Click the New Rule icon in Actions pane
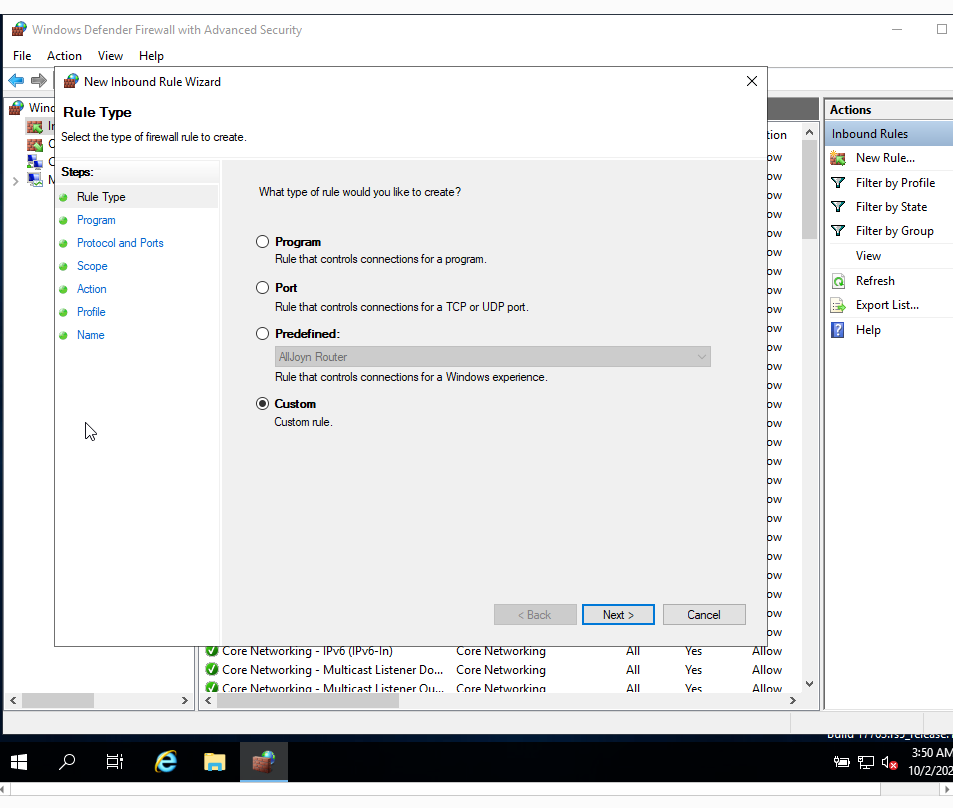 pos(838,158)
